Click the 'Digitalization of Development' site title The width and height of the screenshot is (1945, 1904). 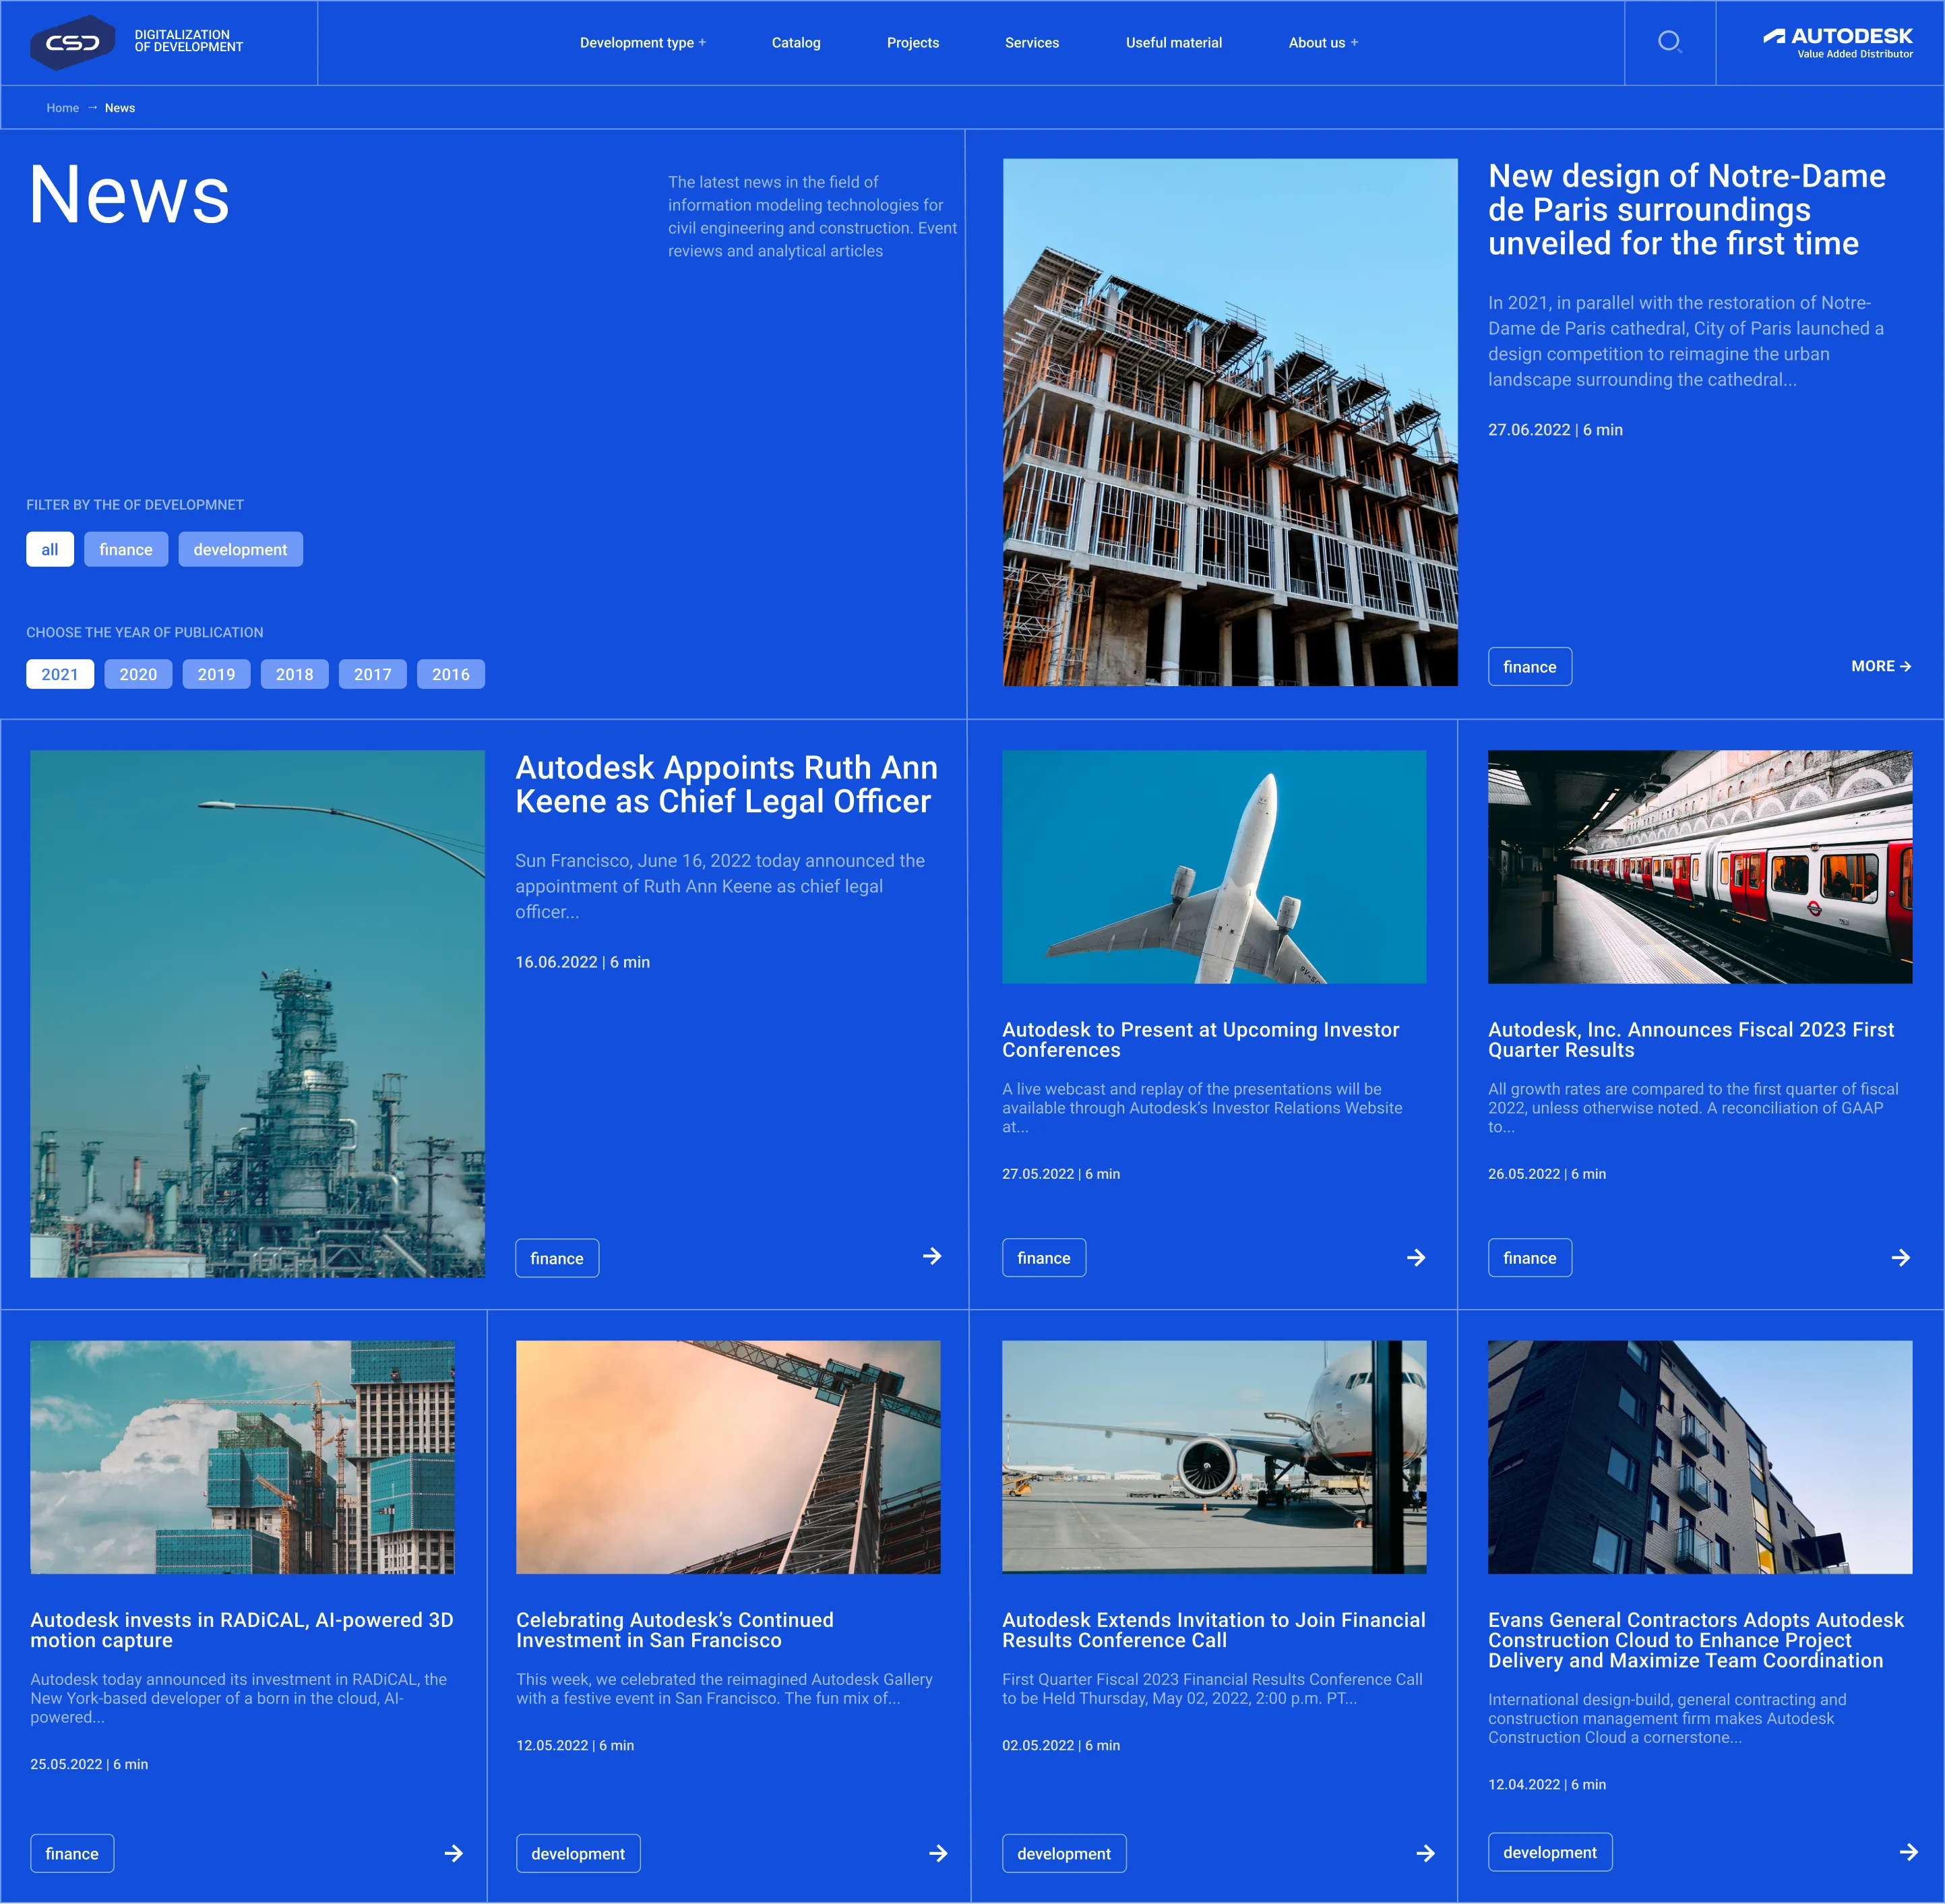click(x=189, y=41)
